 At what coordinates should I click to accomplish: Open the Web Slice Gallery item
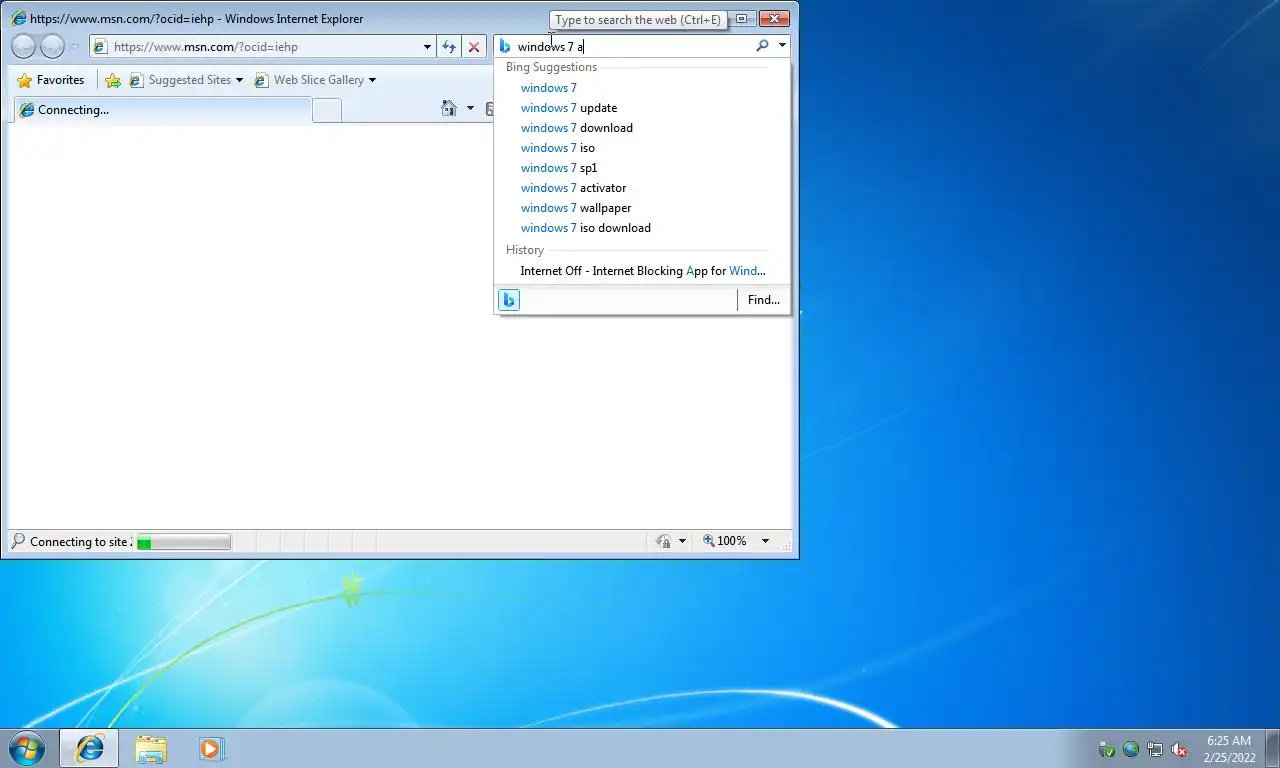click(315, 80)
